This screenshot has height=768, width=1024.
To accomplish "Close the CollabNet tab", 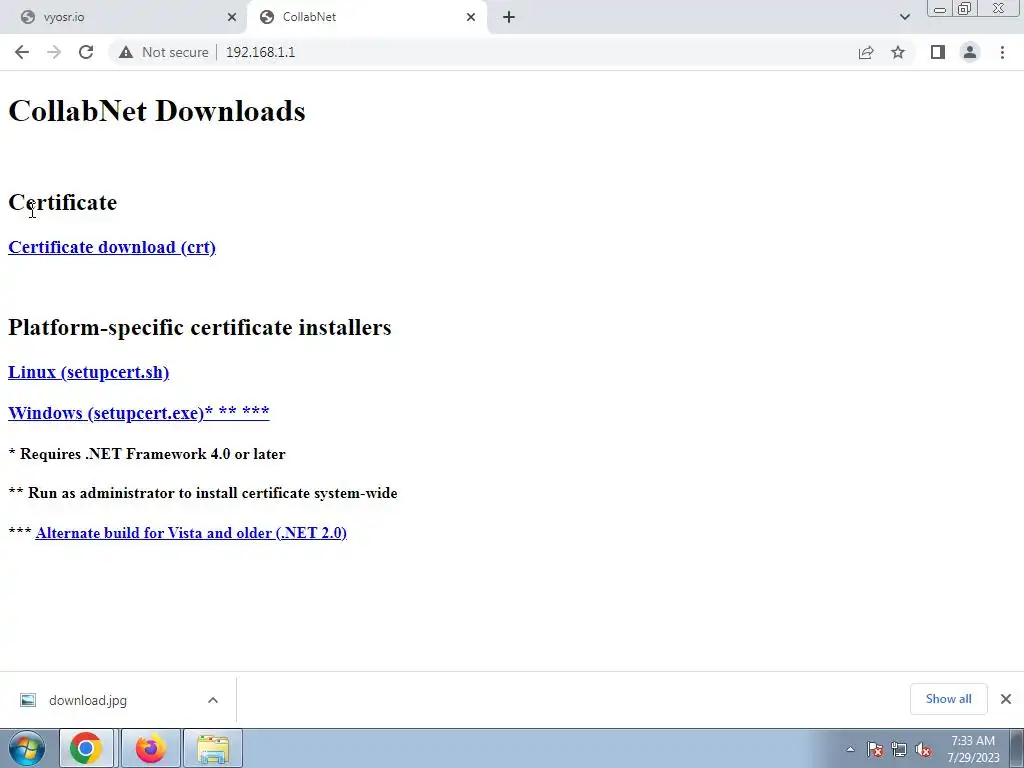I will pos(471,17).
